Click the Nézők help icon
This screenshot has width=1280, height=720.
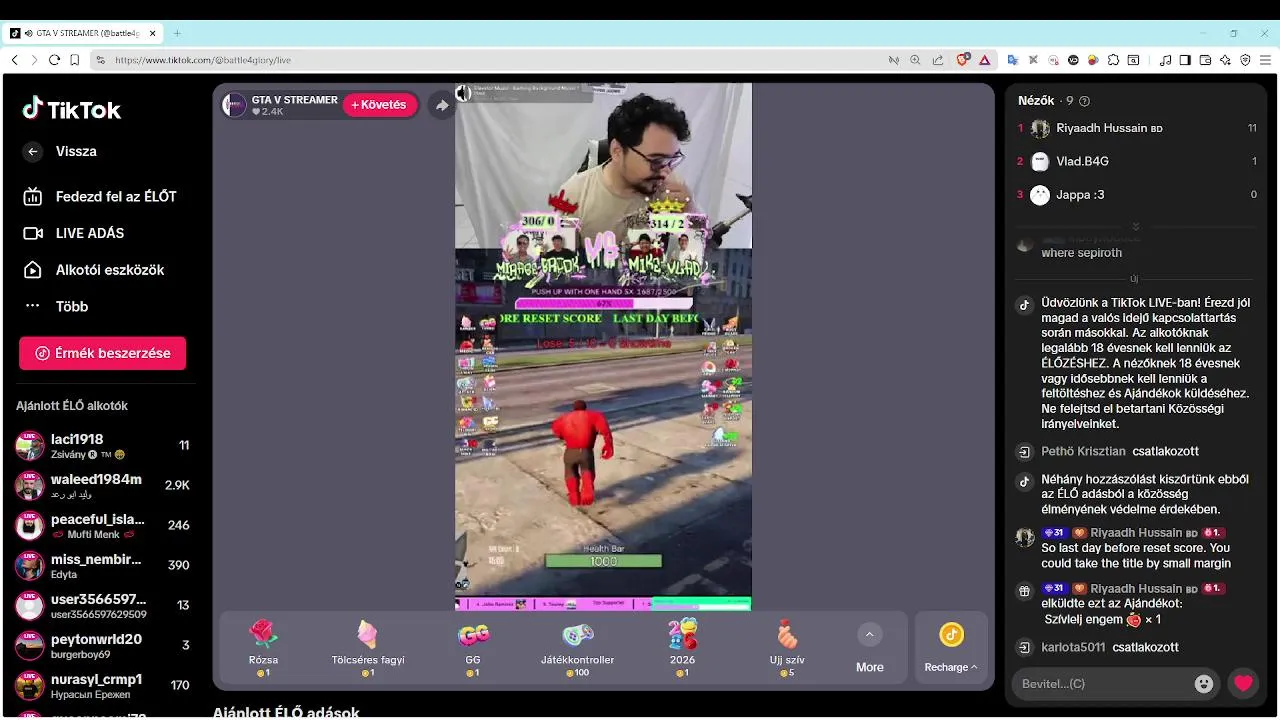tap(1085, 101)
